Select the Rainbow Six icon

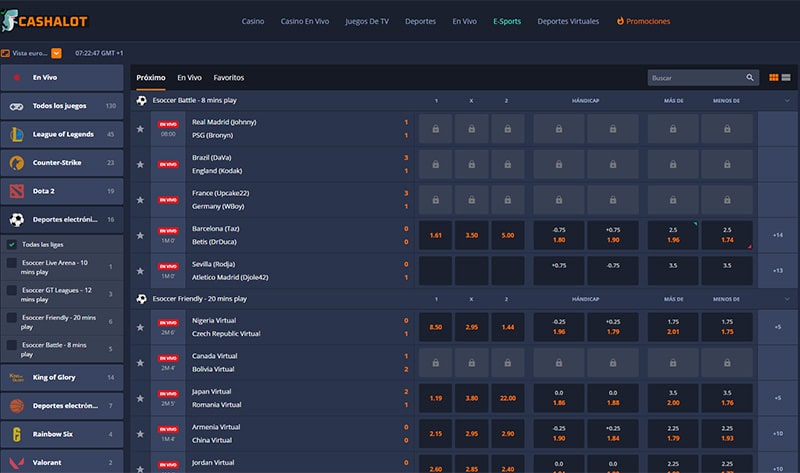coord(16,434)
